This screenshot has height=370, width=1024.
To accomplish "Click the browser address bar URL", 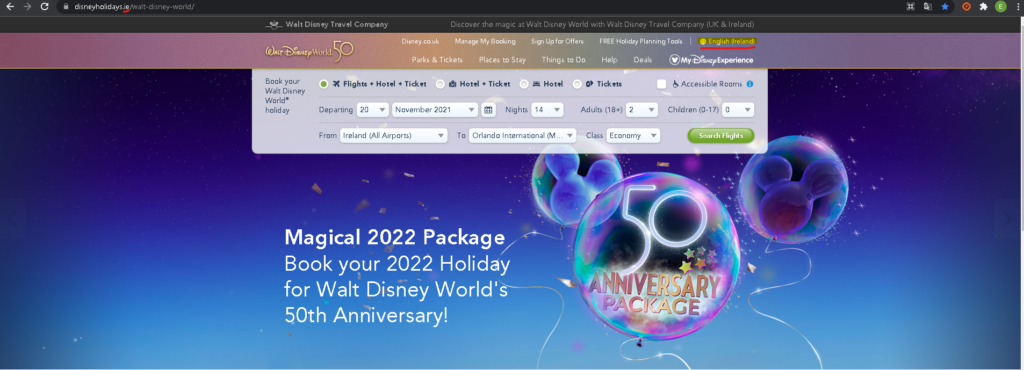I will 135,7.
